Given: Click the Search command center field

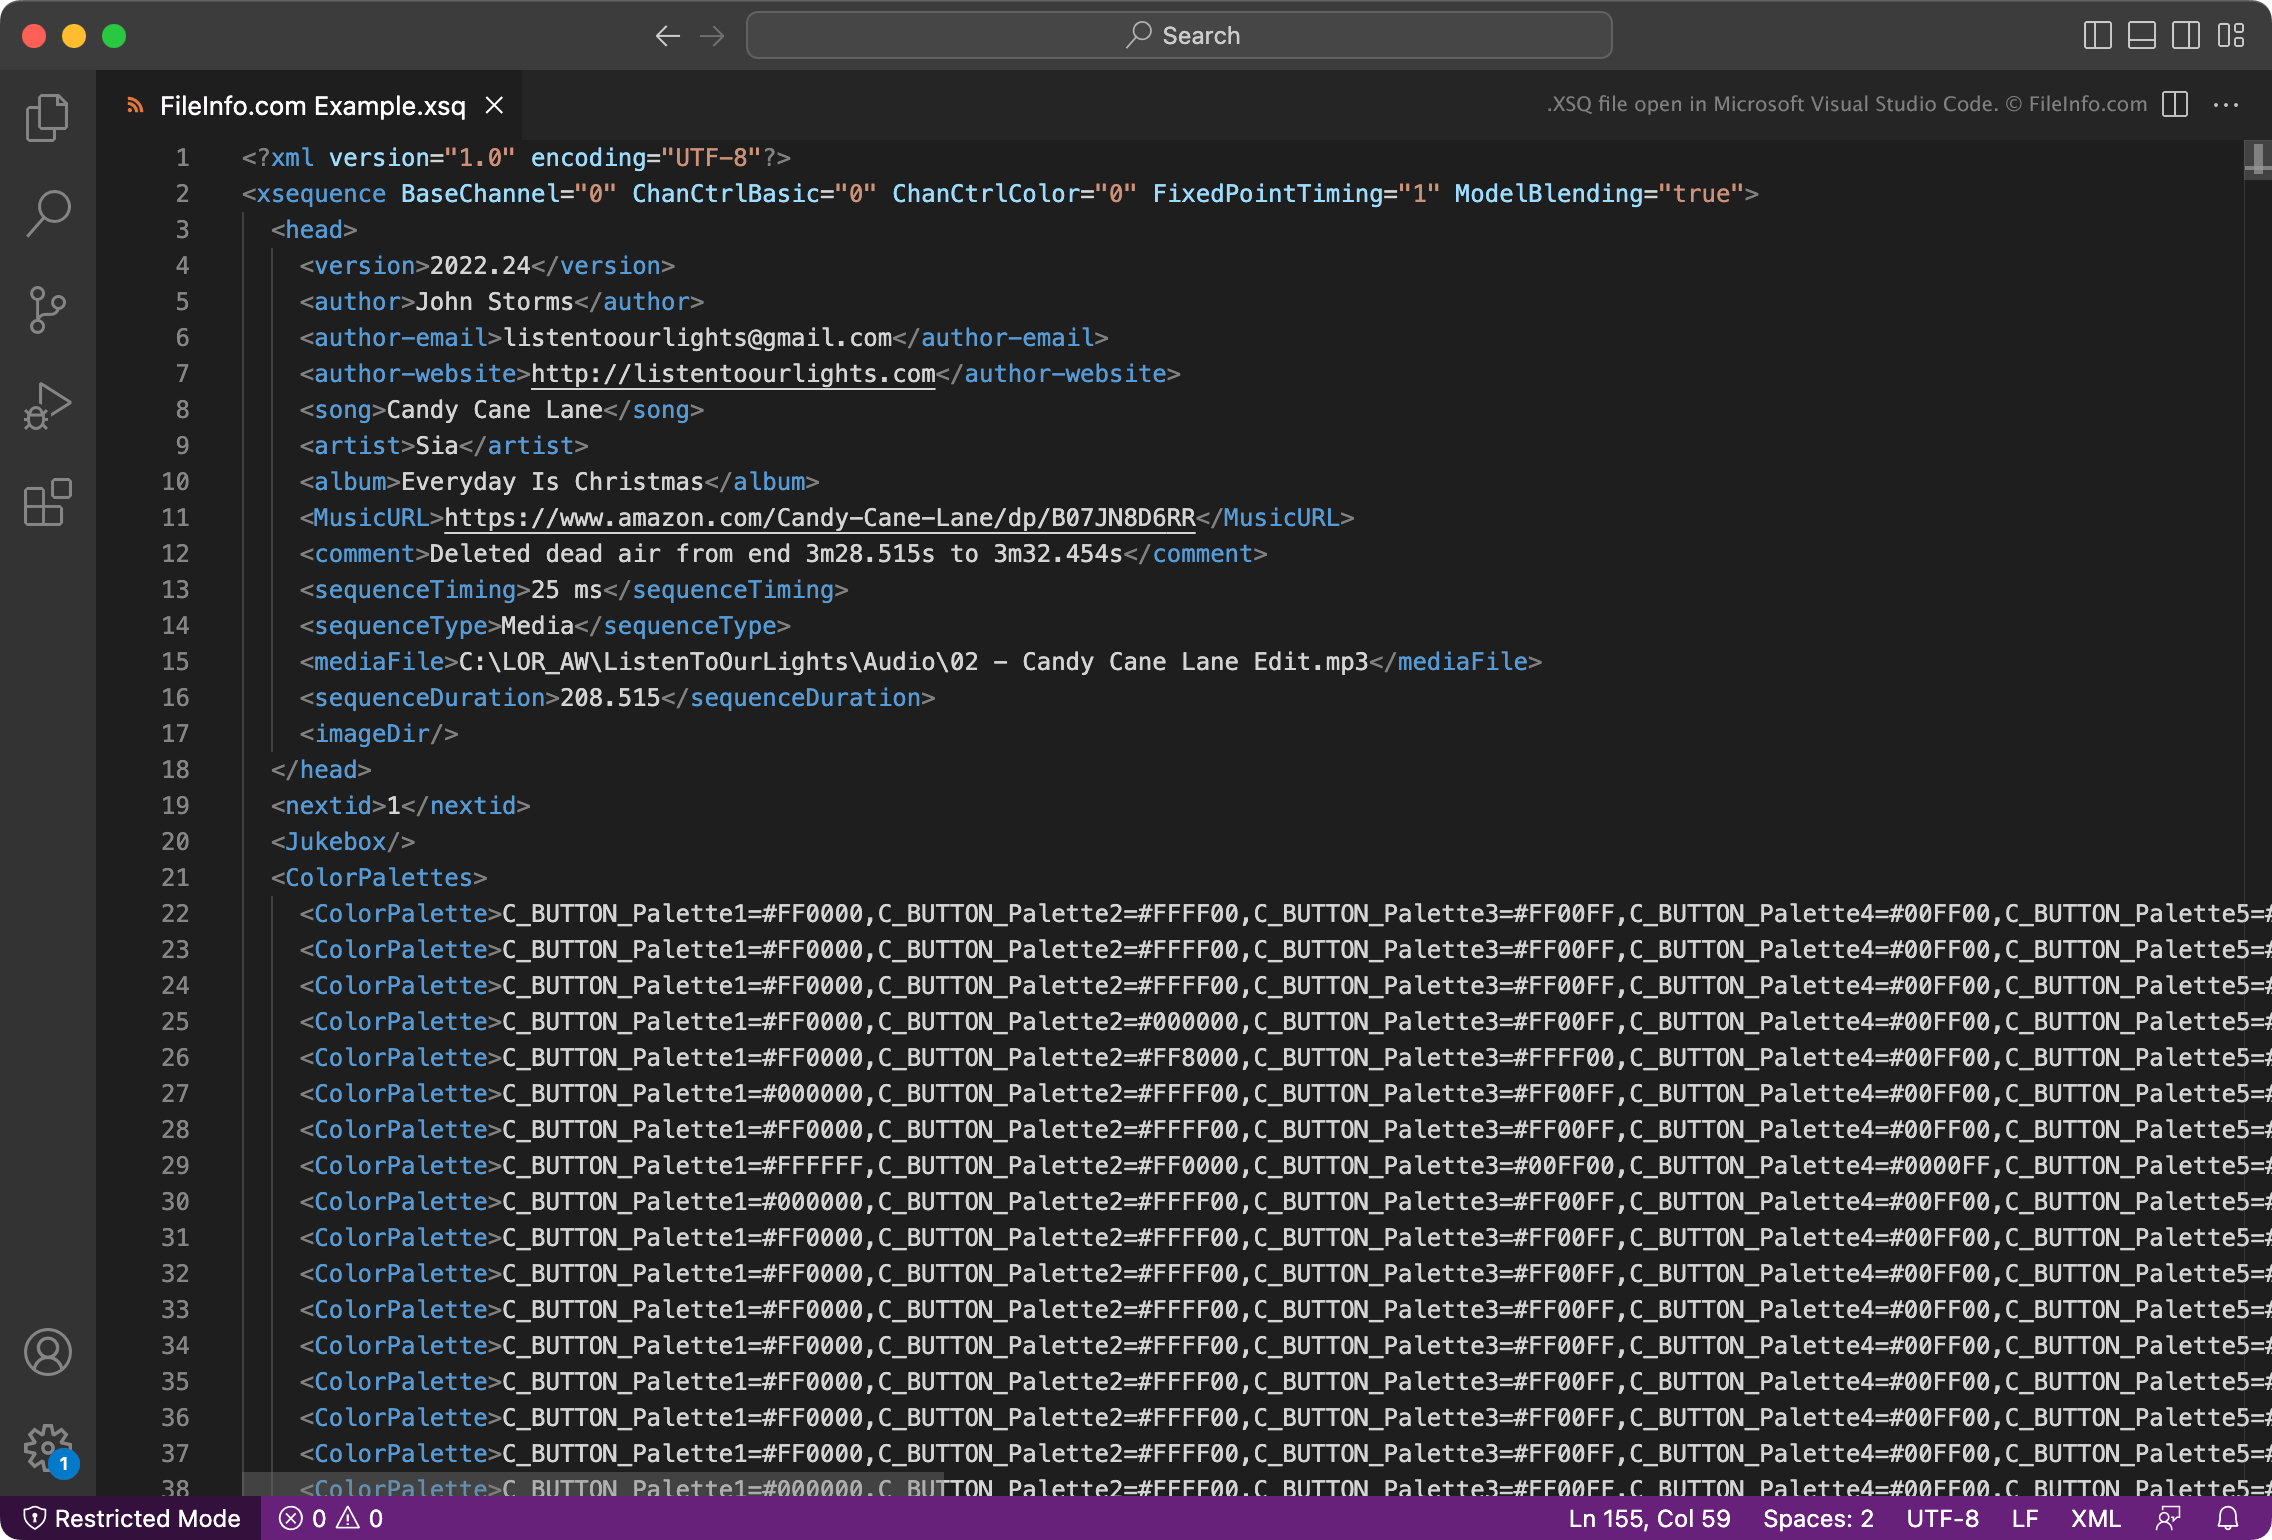Looking at the screenshot, I should pyautogui.click(x=1179, y=36).
